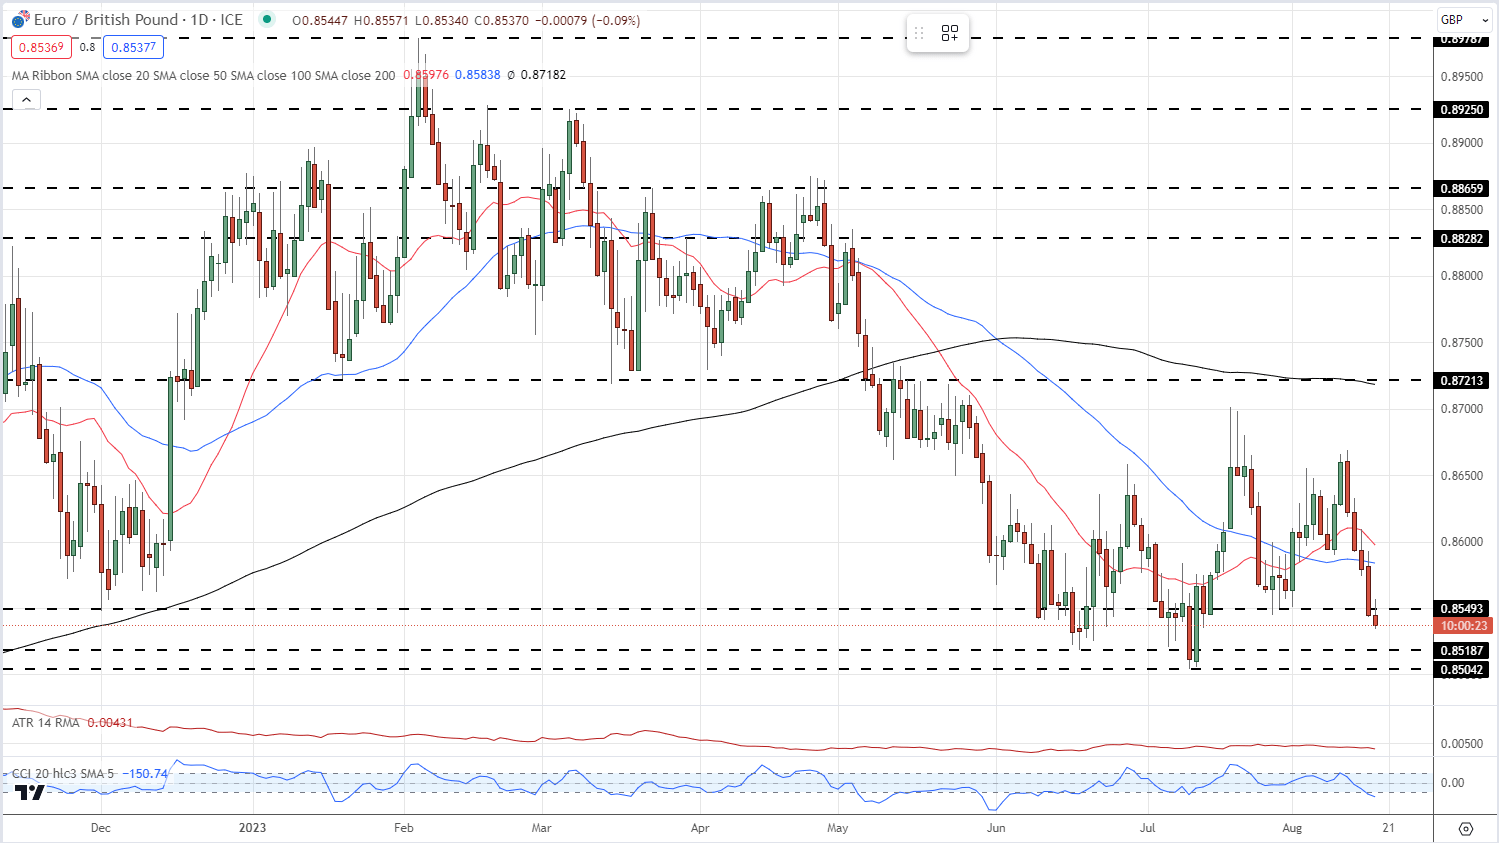1499x843 pixels.
Task: Click the 0.85187 horizontal line price label
Action: [1462, 651]
